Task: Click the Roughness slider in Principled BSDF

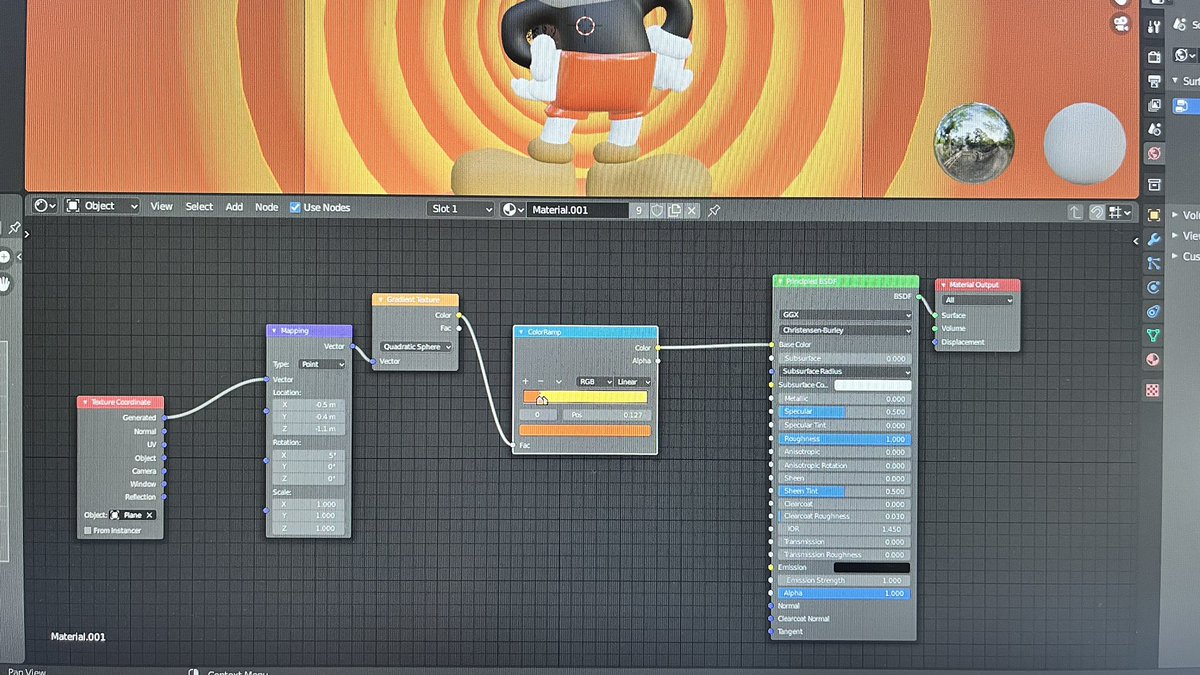Action: point(846,439)
